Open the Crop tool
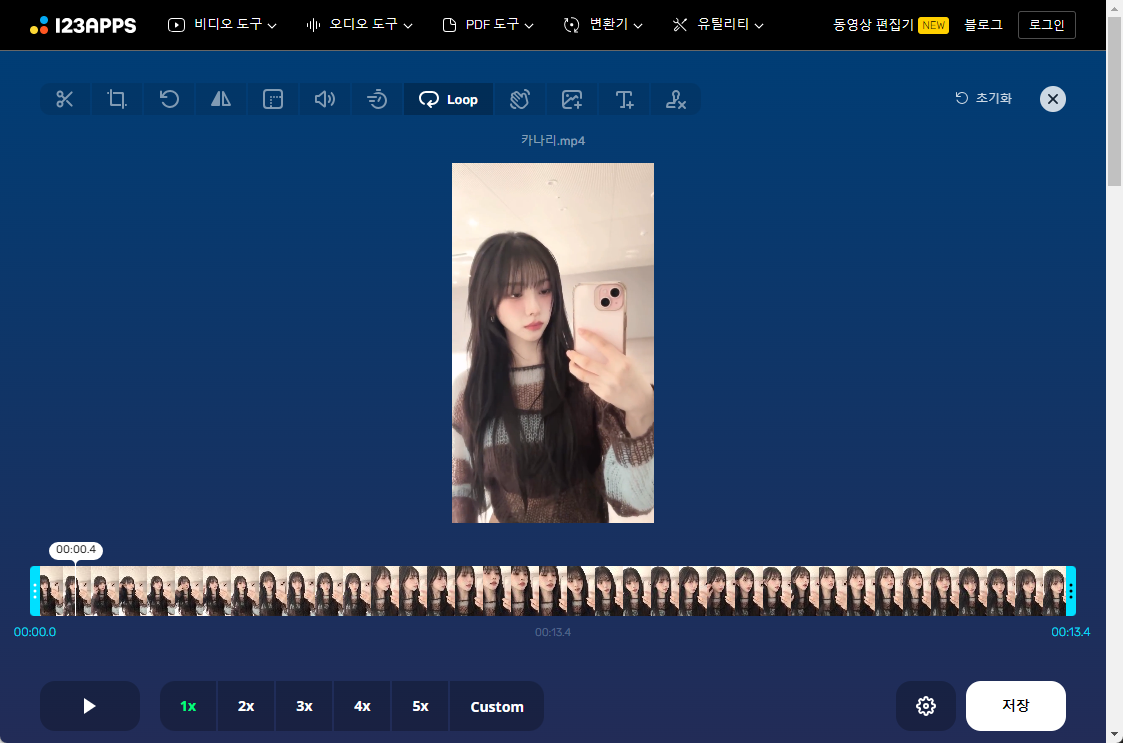The image size is (1123, 743). 117,99
